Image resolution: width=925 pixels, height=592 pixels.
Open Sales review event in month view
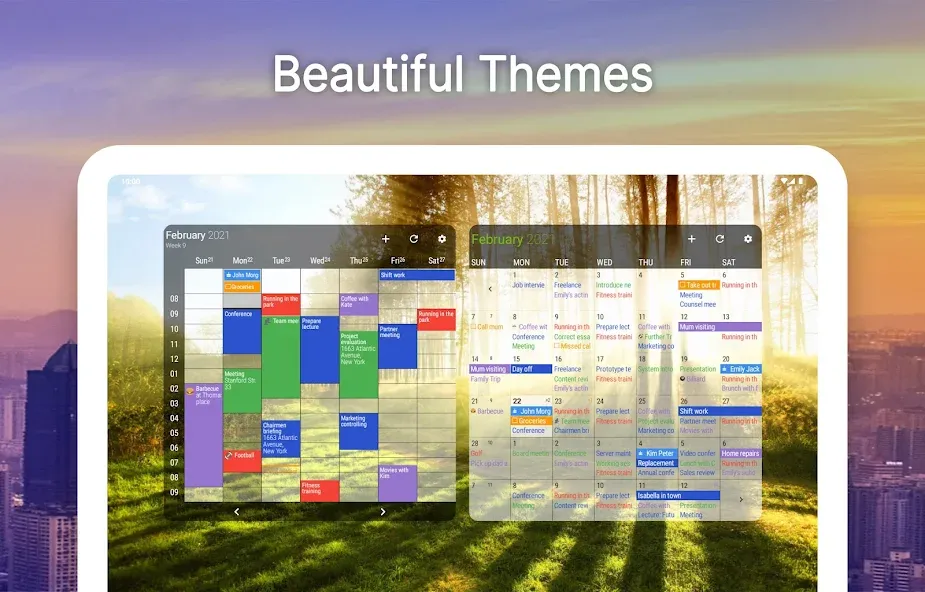click(697, 473)
